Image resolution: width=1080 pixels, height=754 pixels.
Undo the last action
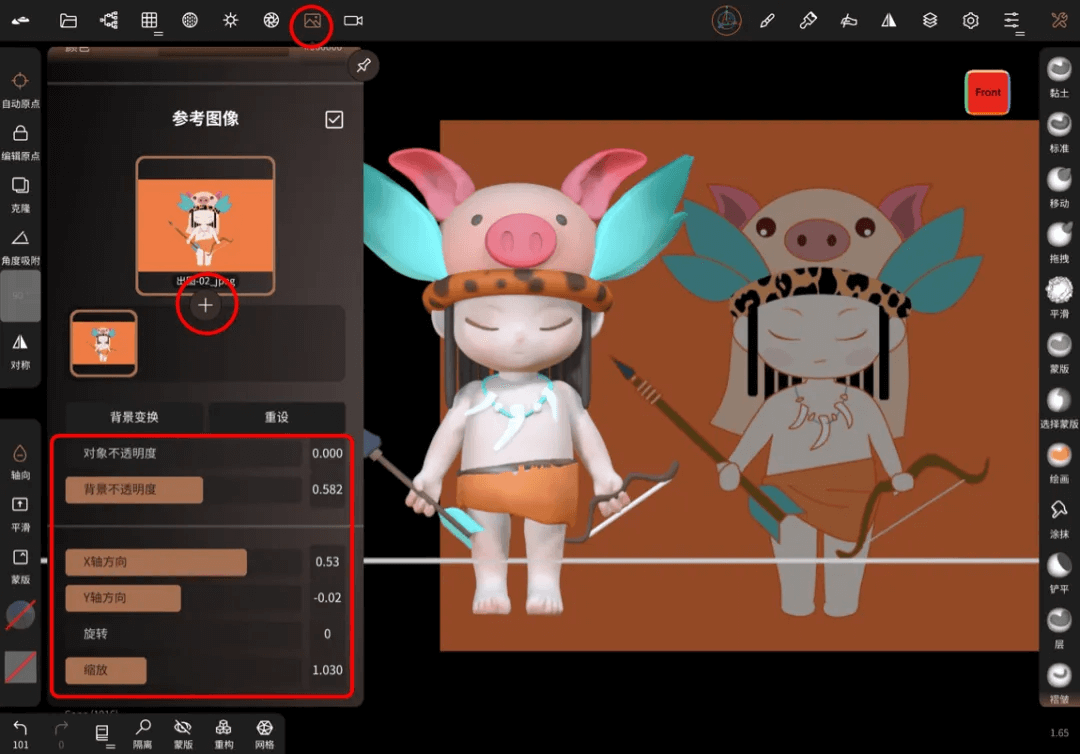click(21, 734)
